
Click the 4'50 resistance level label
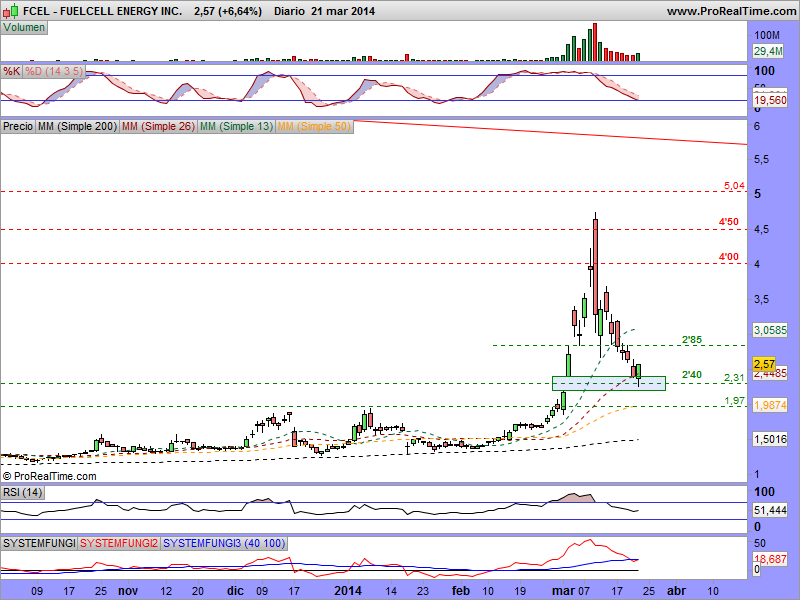729,221
